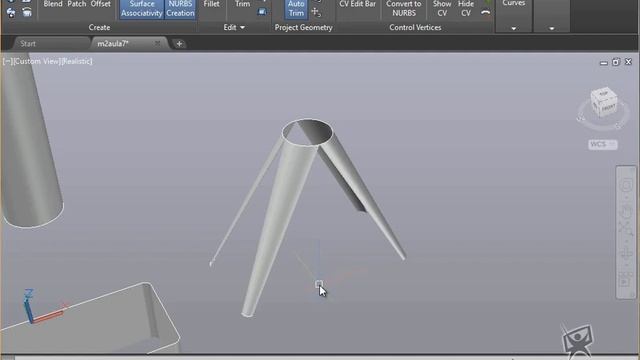Click the Control Vertices panel title
The height and width of the screenshot is (360, 640).
click(415, 27)
